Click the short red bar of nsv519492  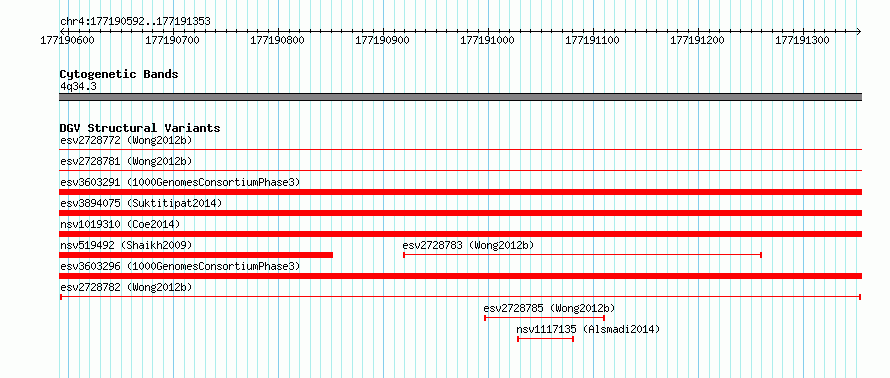point(196,255)
